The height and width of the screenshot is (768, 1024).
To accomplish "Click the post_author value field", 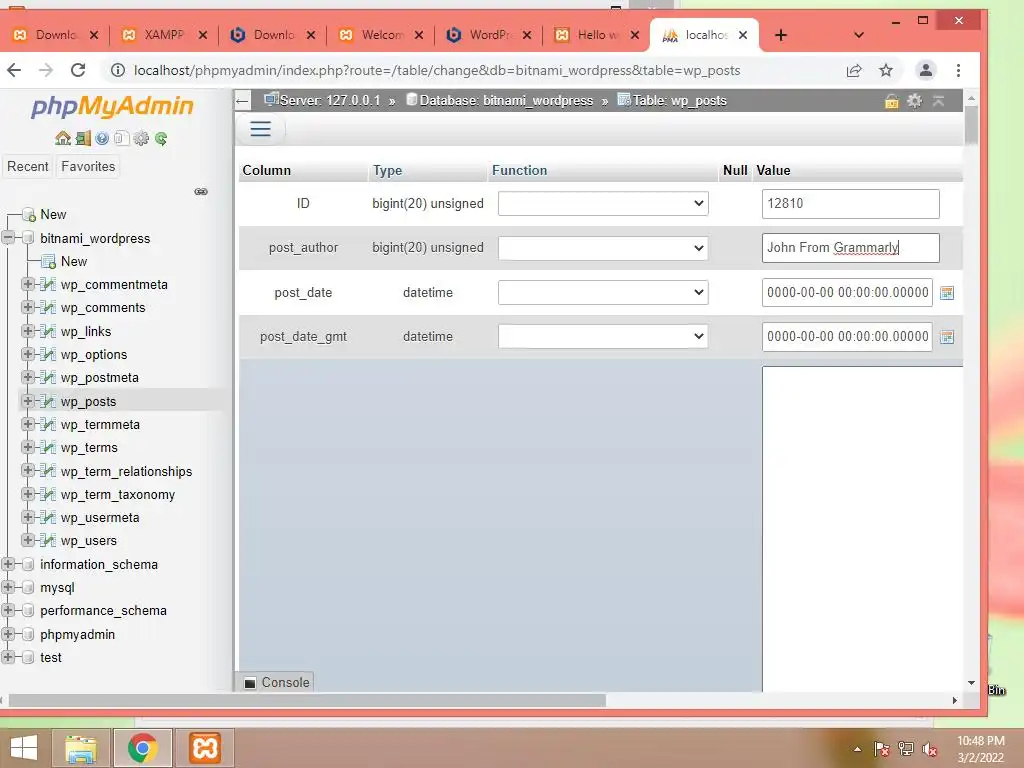I will point(850,248).
